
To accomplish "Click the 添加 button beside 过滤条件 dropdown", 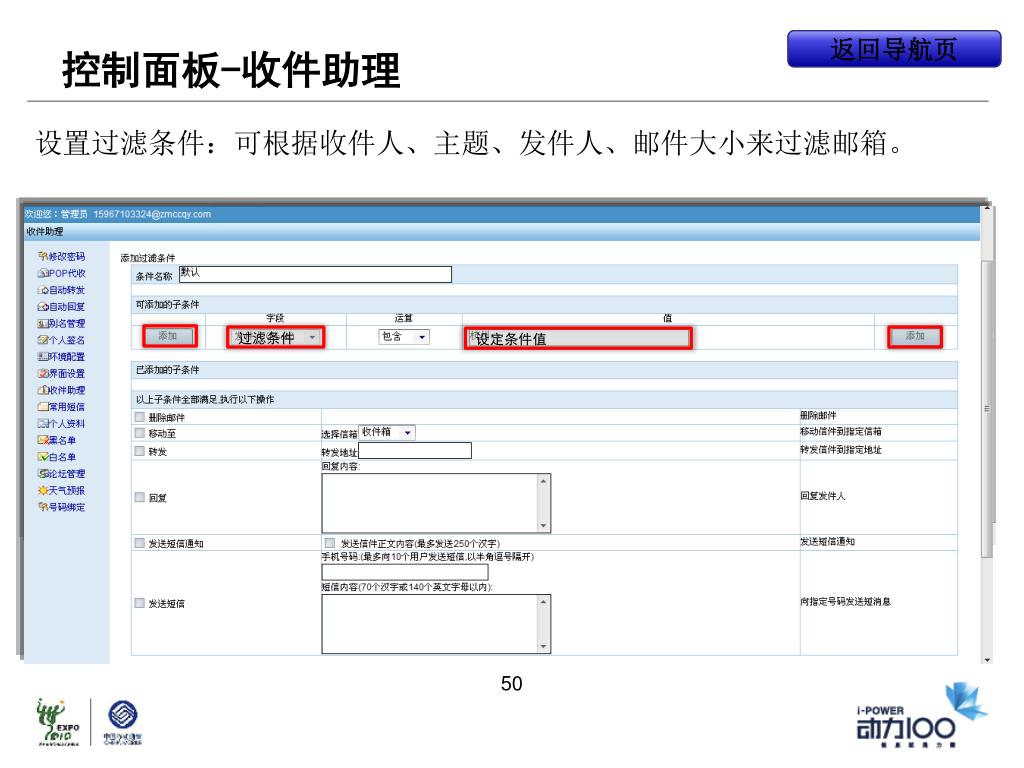I will click(x=170, y=336).
